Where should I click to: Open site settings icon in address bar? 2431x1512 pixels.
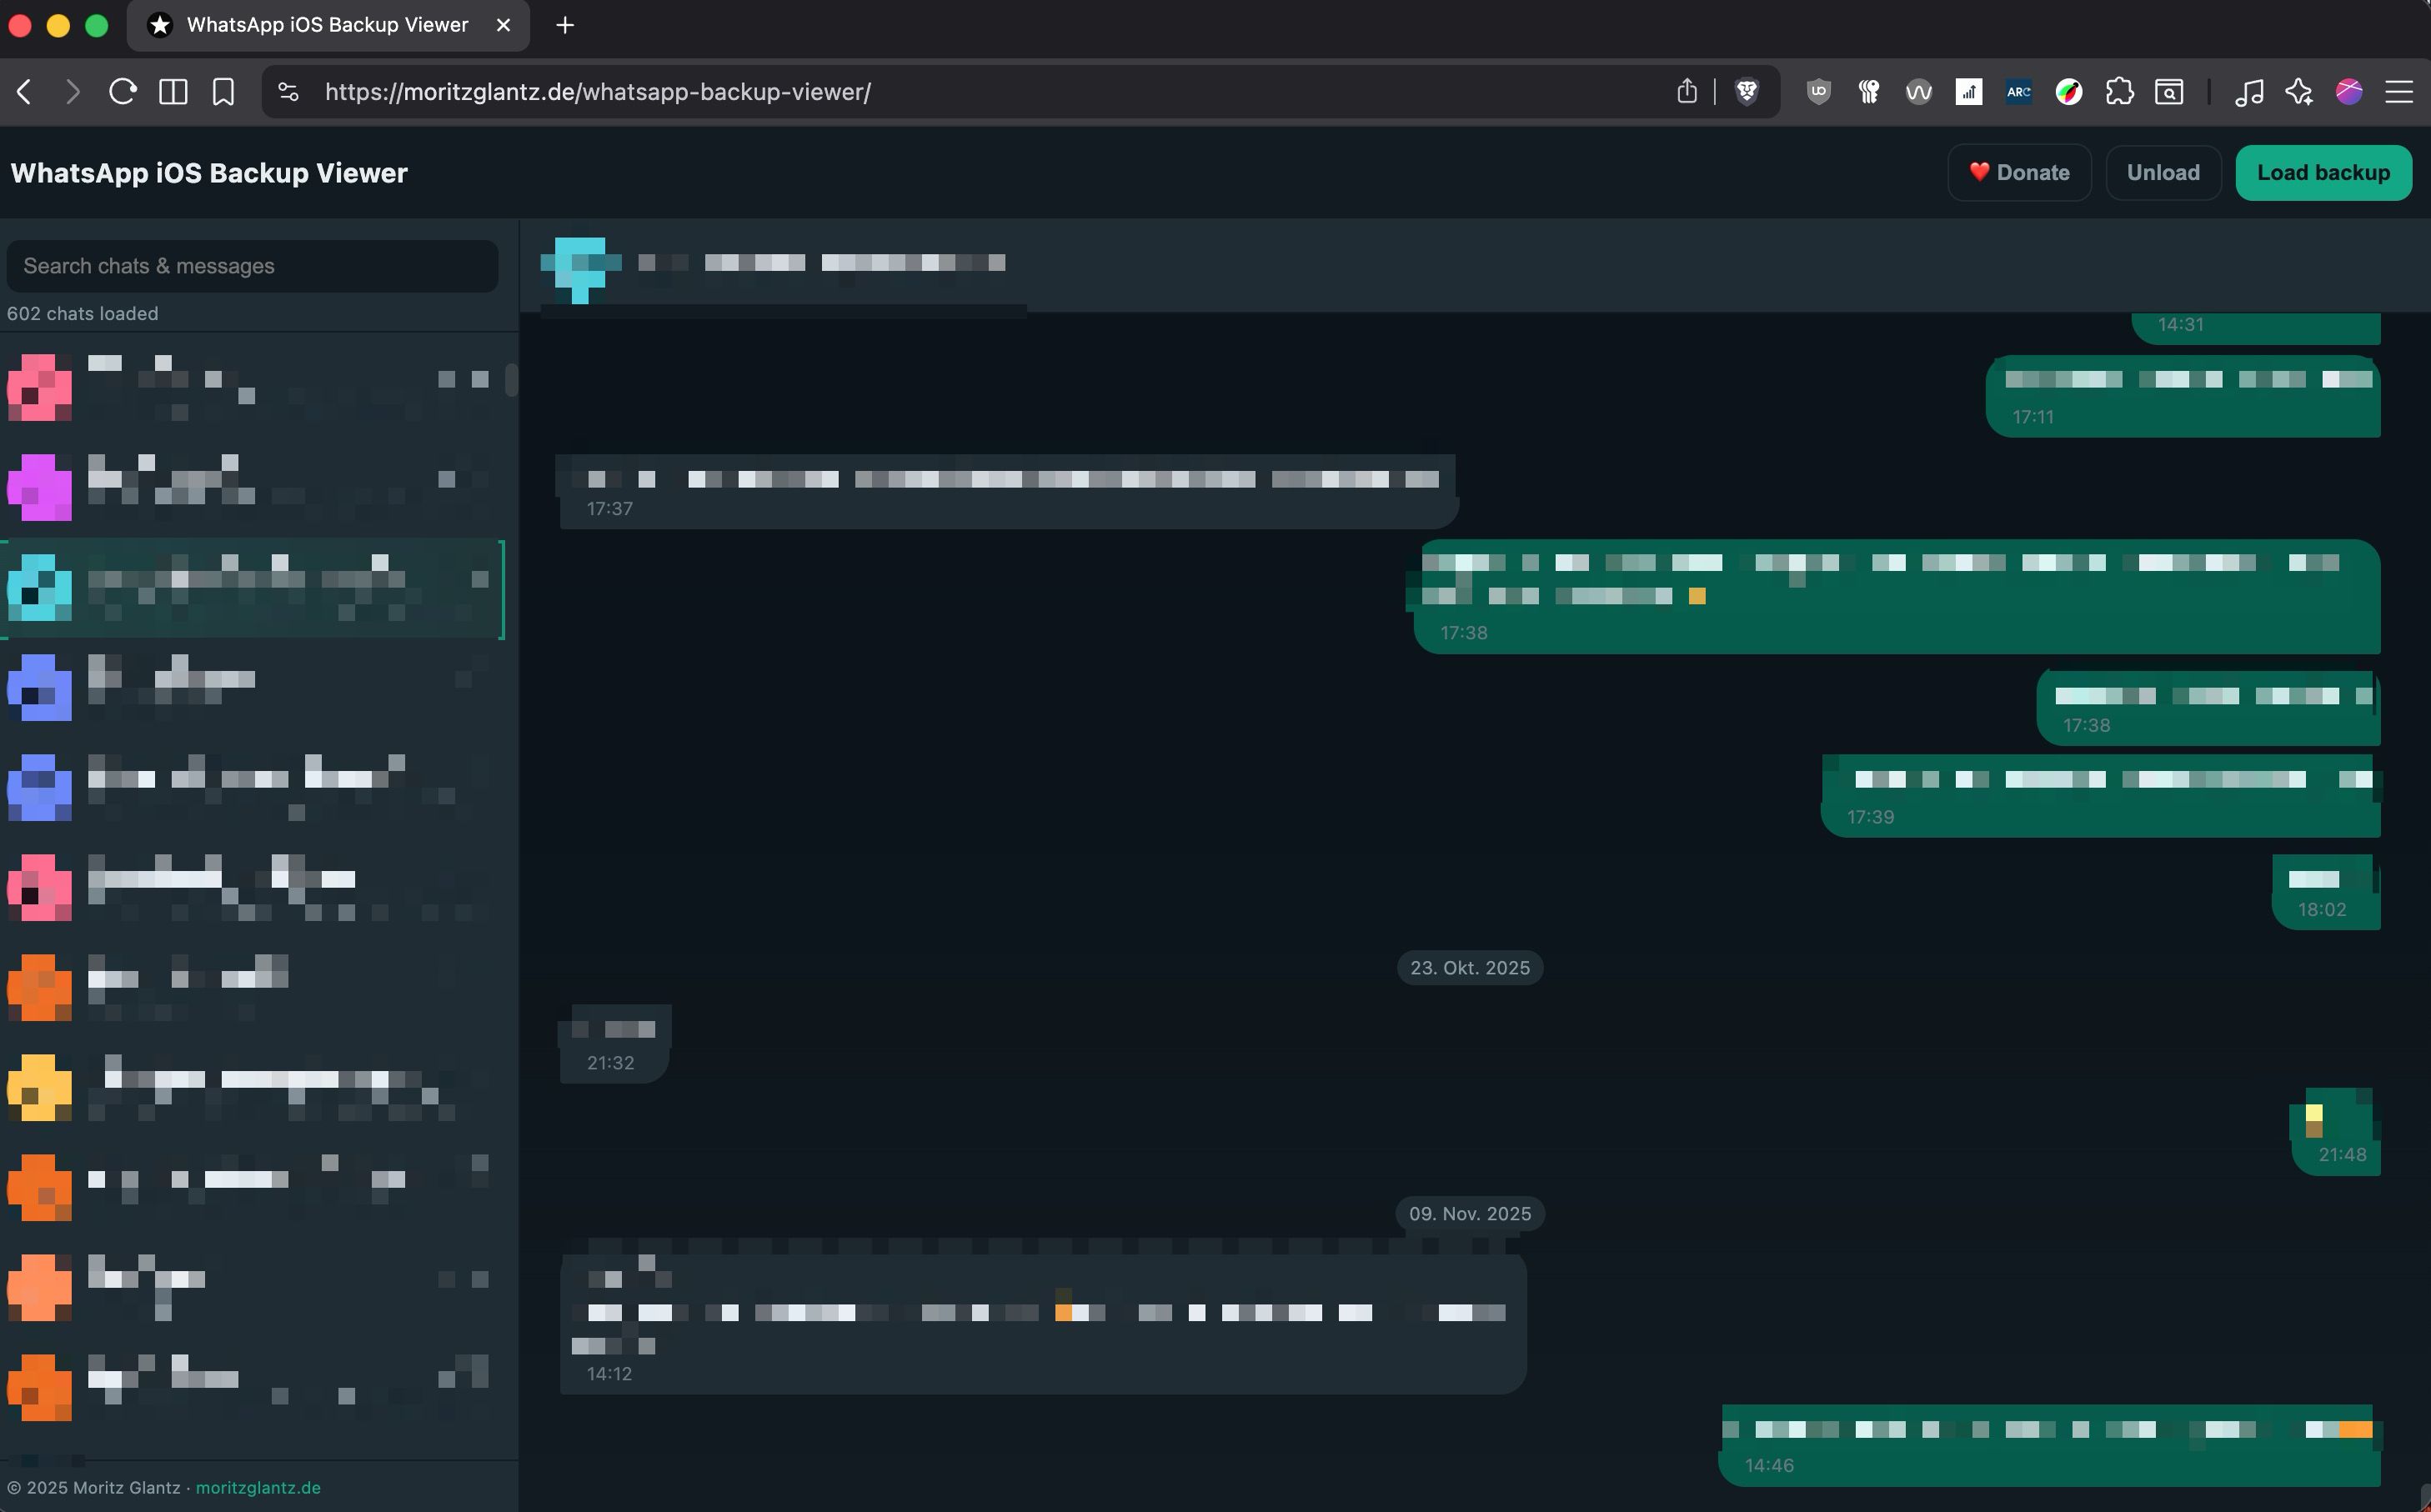[288, 92]
